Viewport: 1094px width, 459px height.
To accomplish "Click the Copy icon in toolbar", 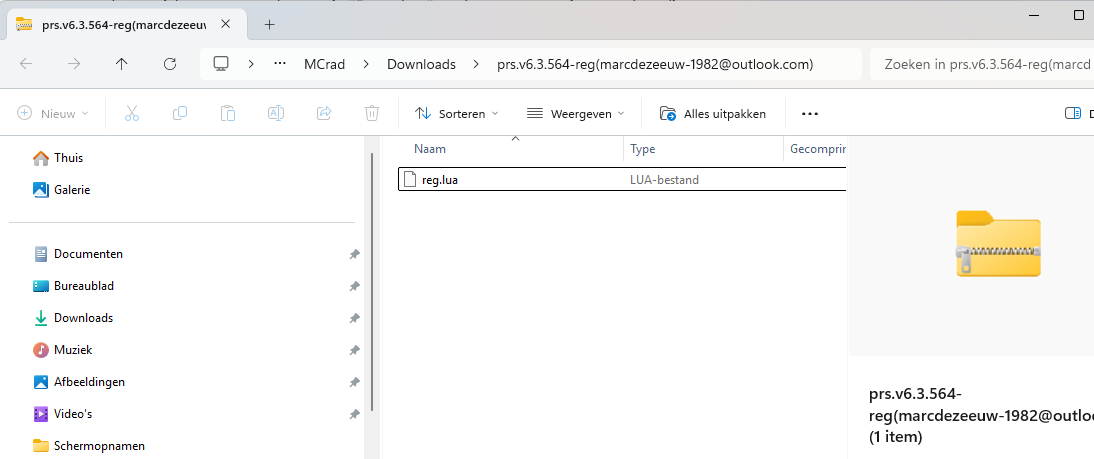I will coord(180,114).
